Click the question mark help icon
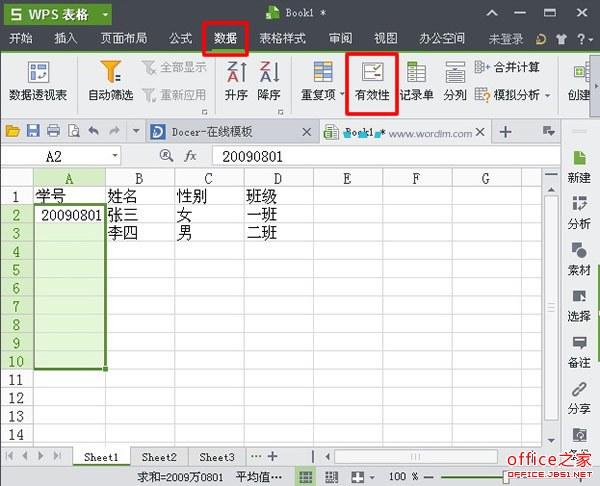This screenshot has width=600, height=486. pyautogui.click(x=581, y=39)
